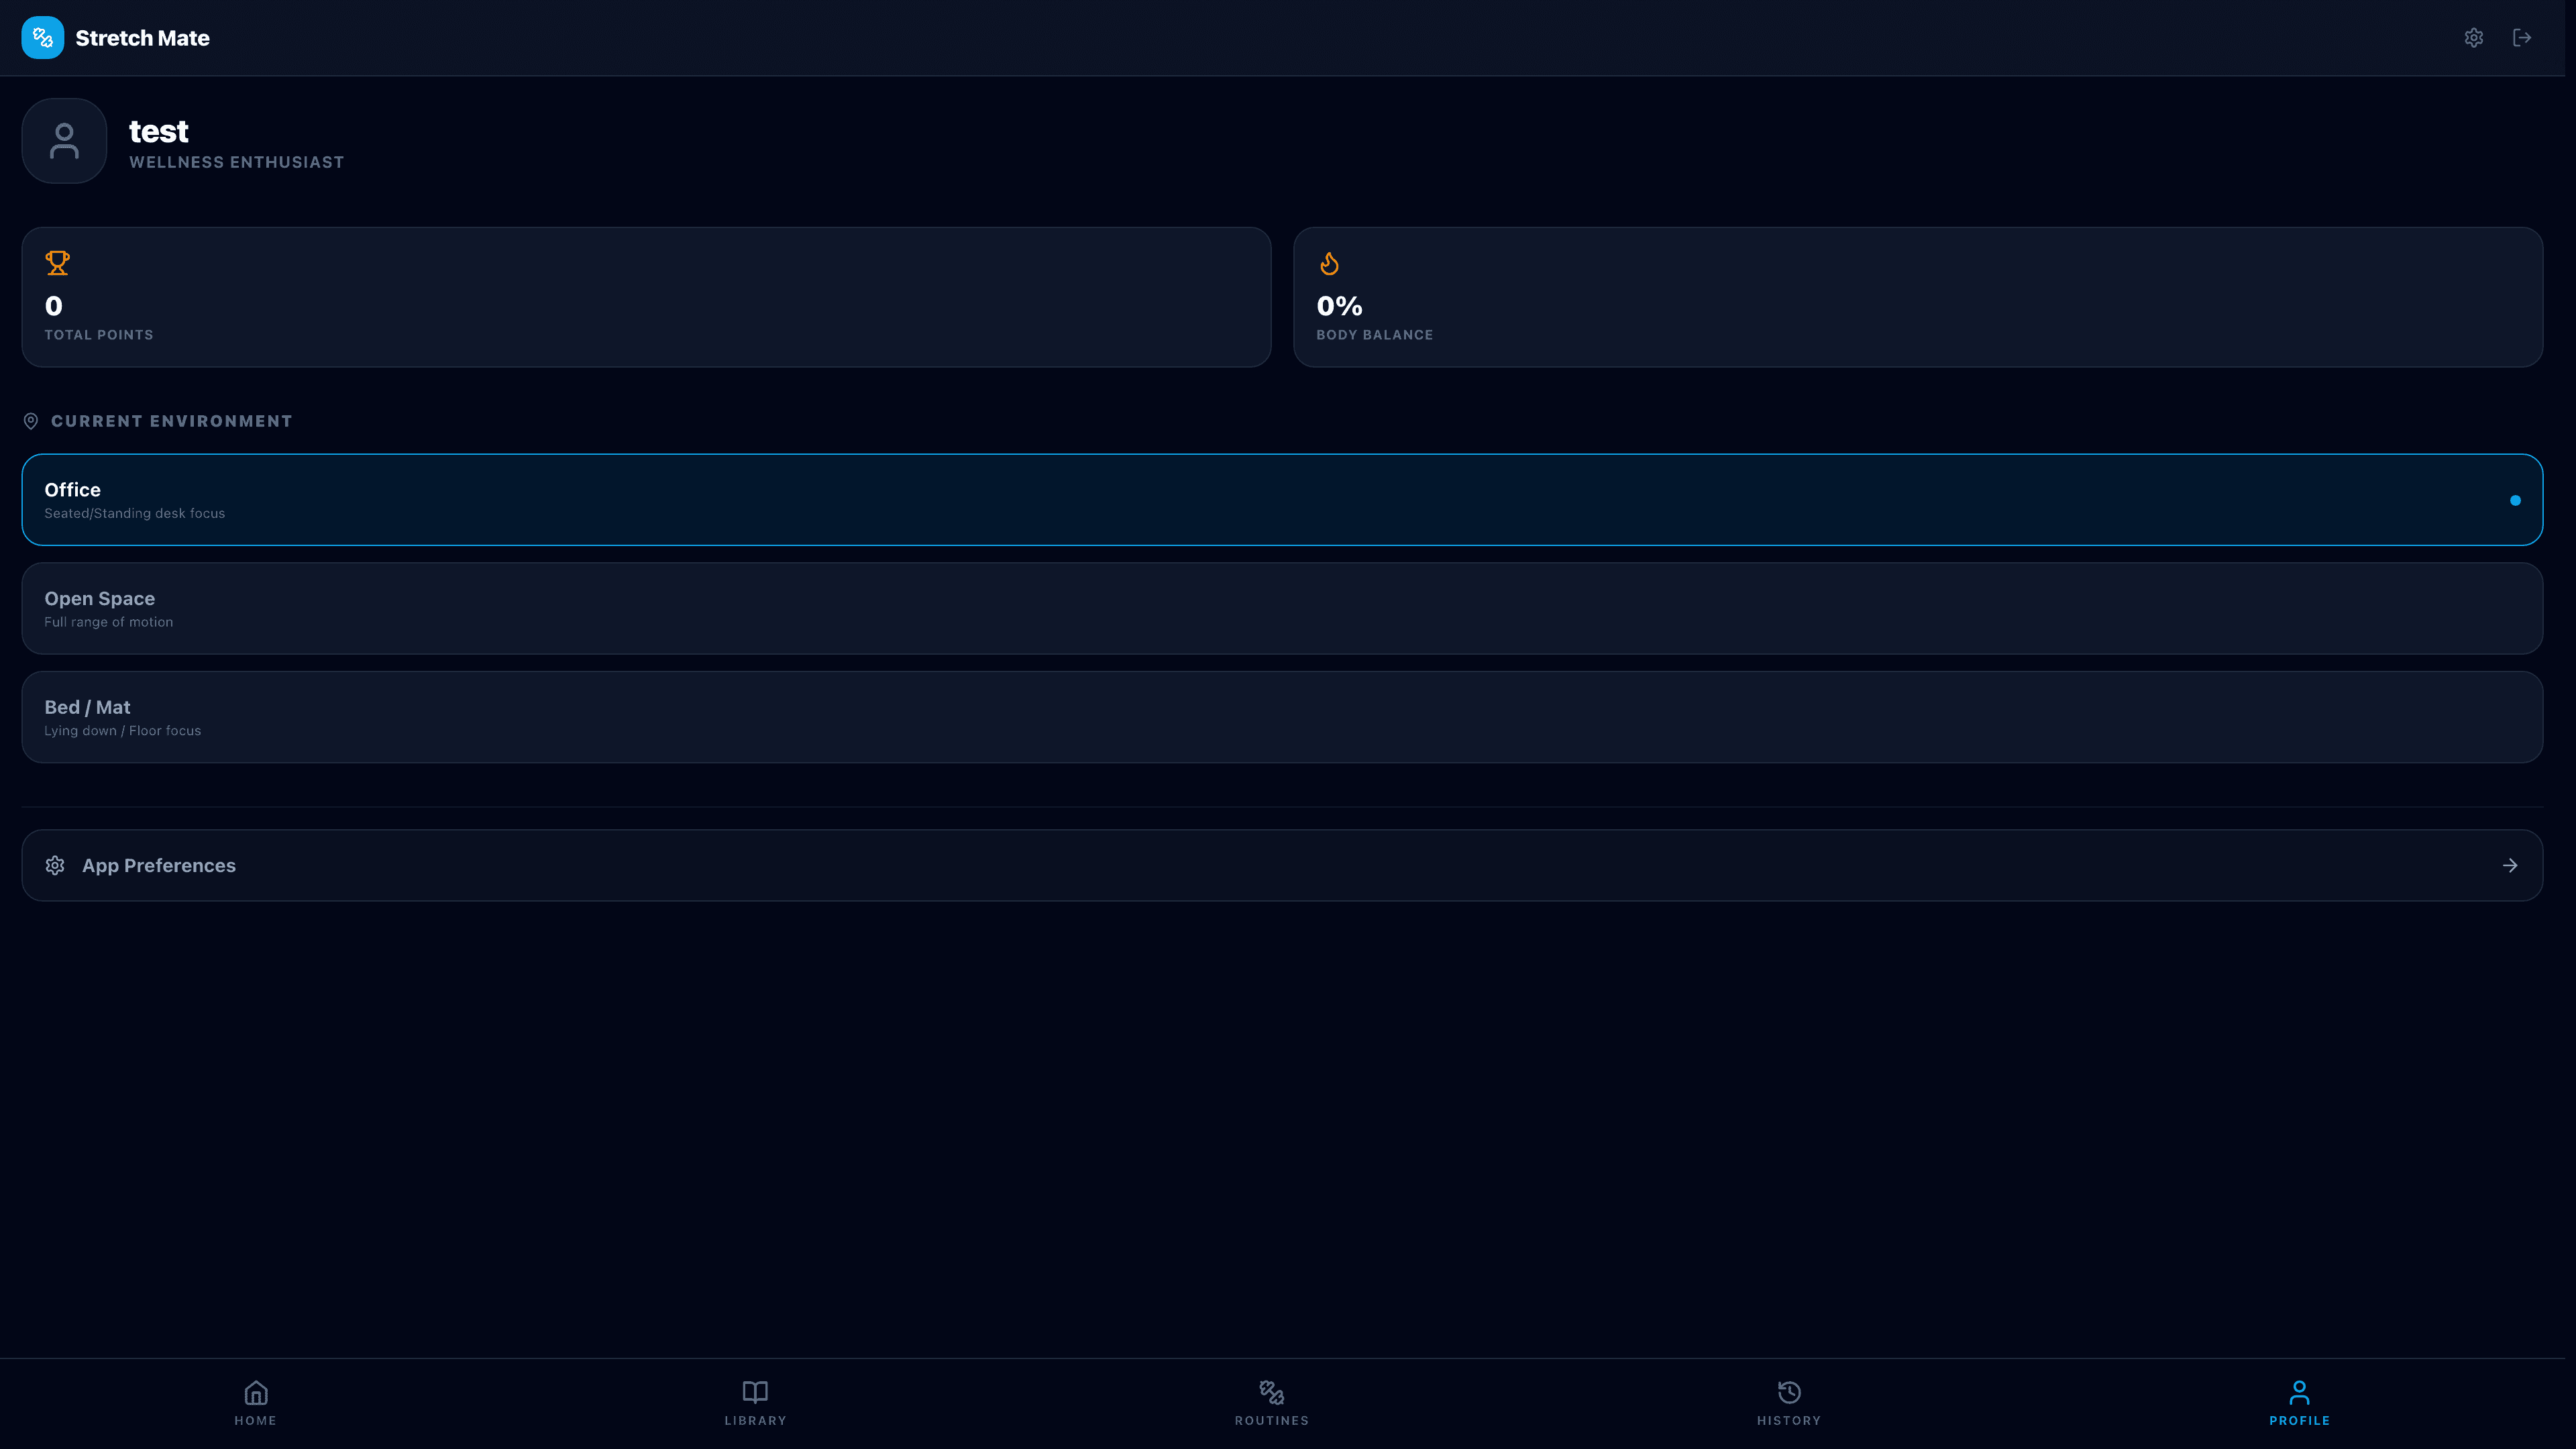Click the gear icon beside App Preferences
This screenshot has width=2576, height=1449.
pyautogui.click(x=55, y=865)
